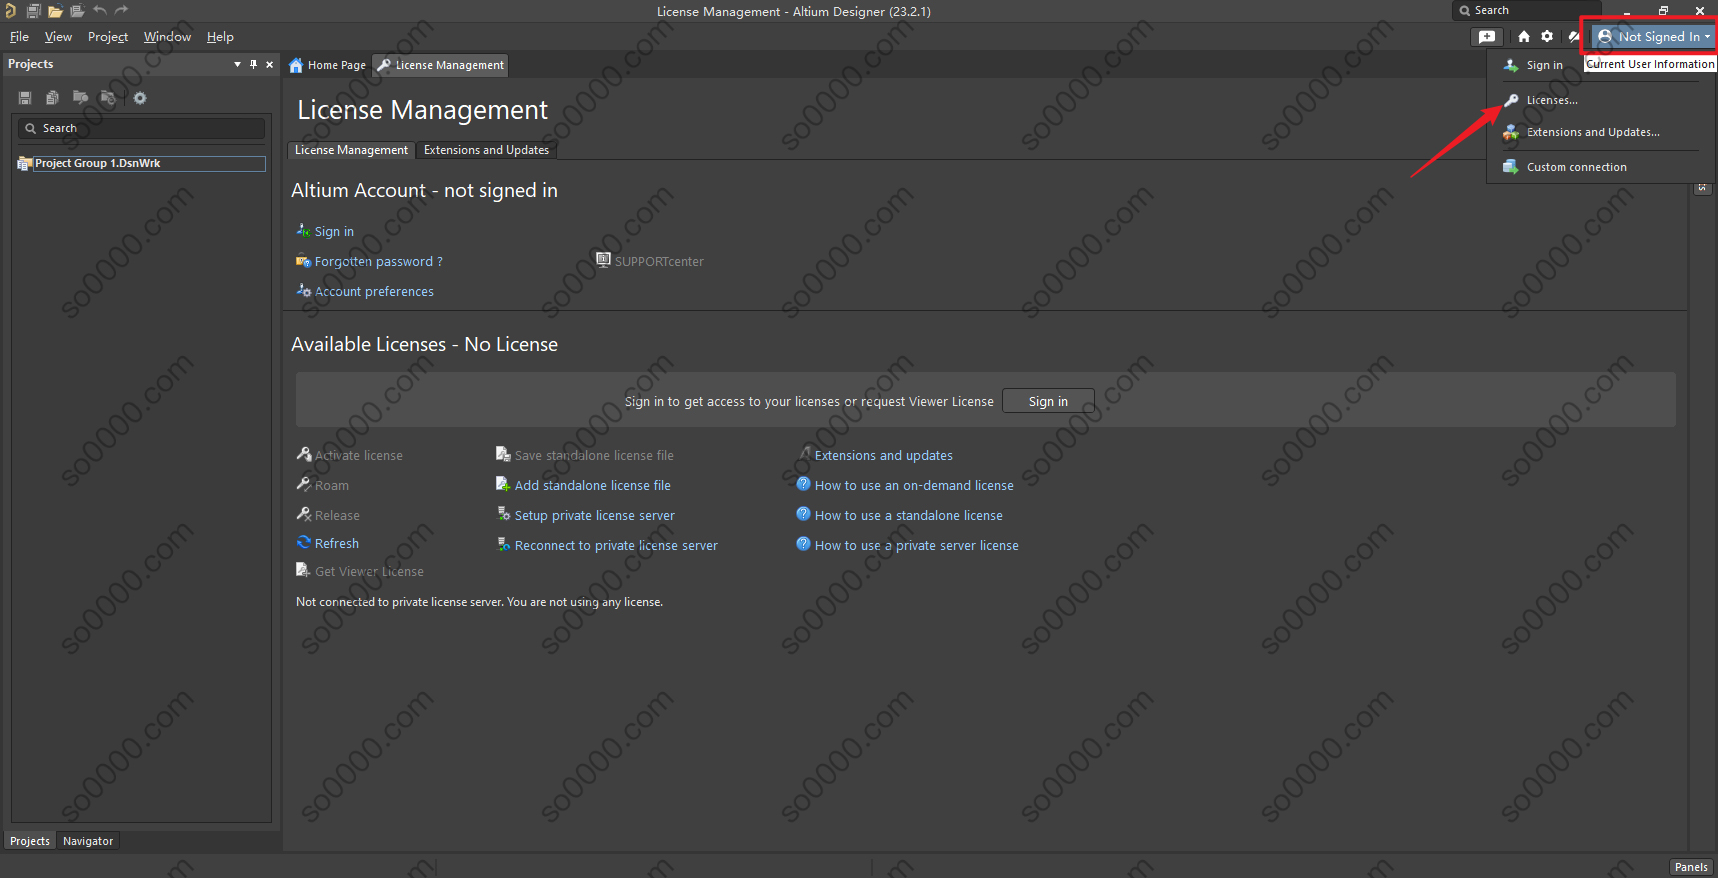Open Preferences gear icon at top right

point(1547,36)
